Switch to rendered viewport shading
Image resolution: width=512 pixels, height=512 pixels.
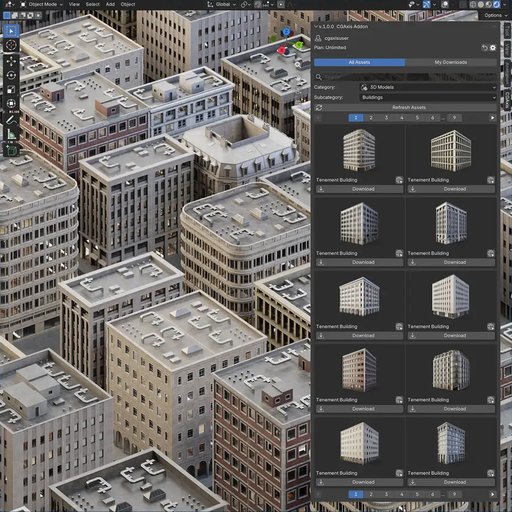pos(497,4)
